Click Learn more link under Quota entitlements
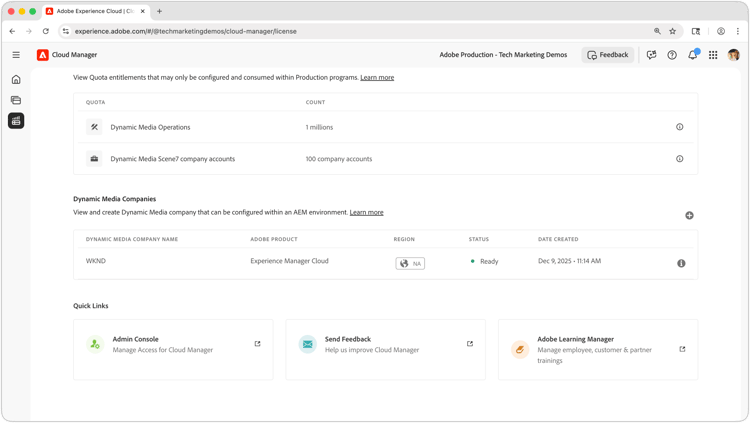The image size is (750, 423). tap(377, 78)
